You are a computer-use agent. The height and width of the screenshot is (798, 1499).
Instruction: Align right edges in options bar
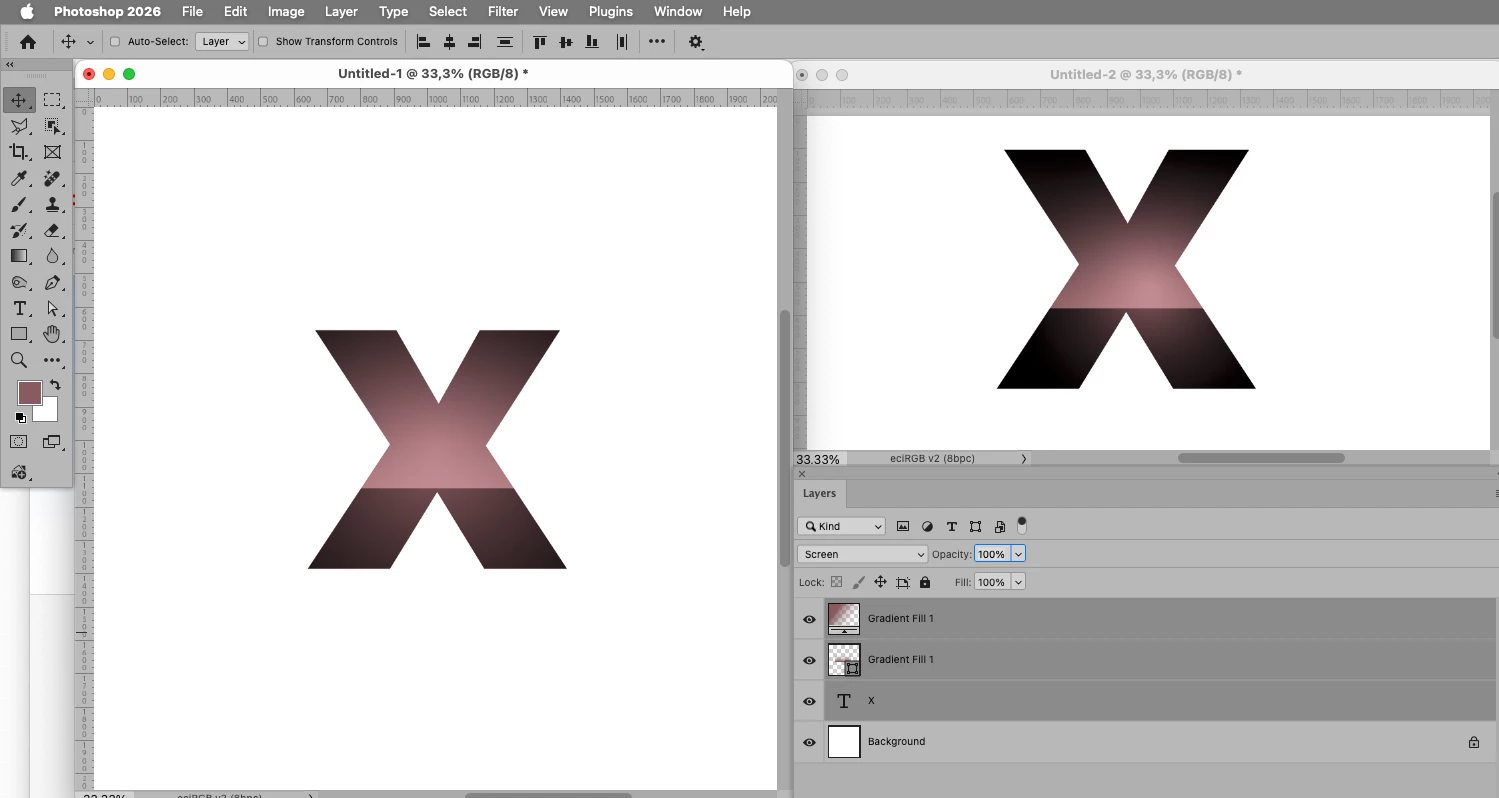[x=475, y=42]
